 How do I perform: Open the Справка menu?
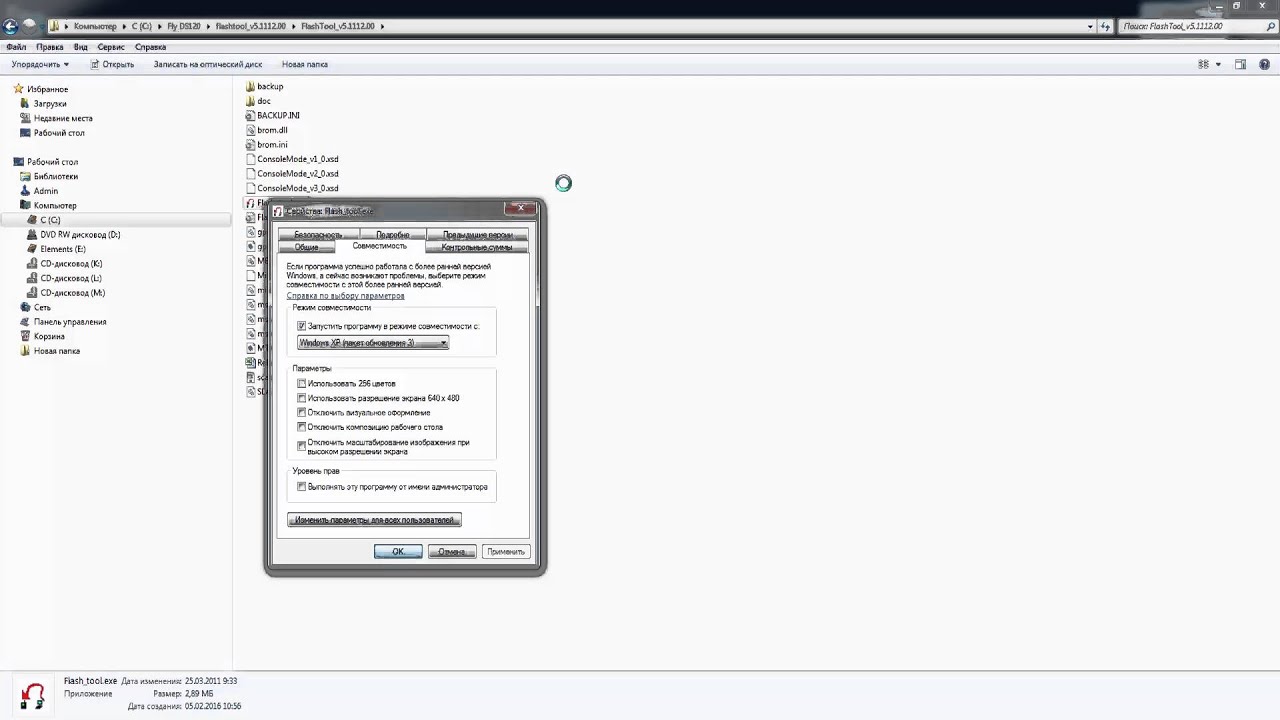click(x=150, y=47)
